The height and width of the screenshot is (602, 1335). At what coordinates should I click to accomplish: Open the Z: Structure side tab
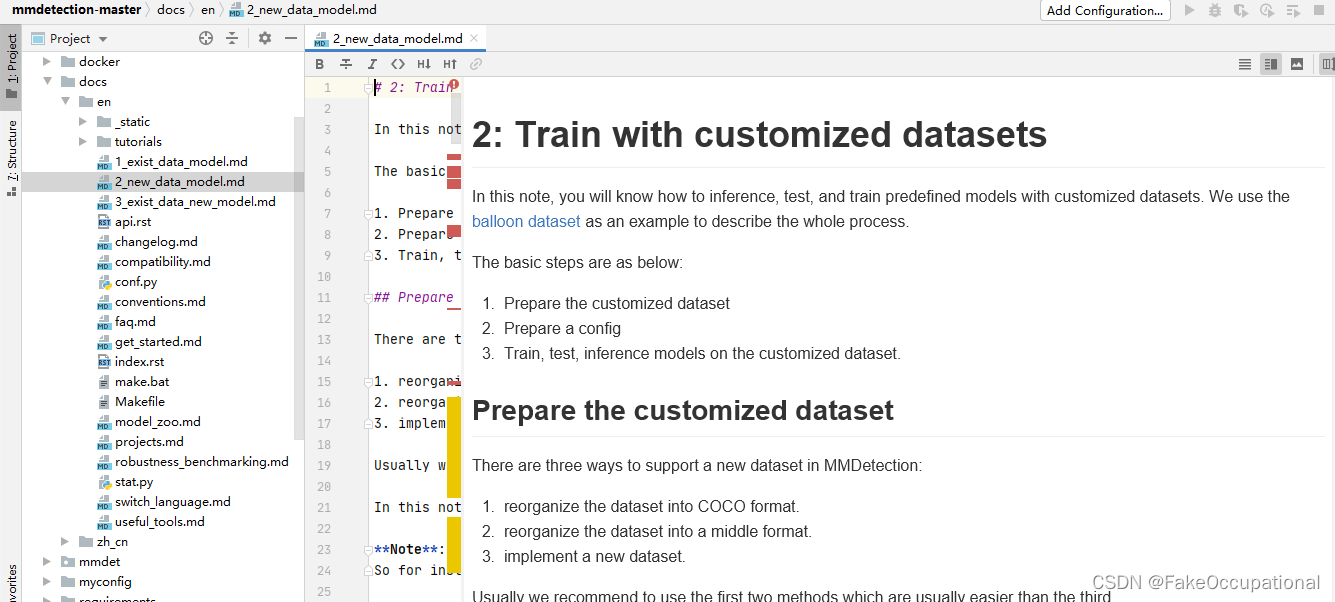tap(11, 157)
